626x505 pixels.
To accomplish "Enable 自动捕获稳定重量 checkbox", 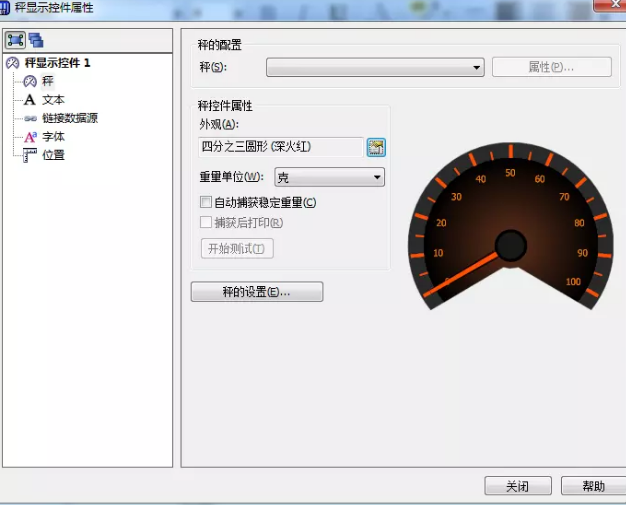I will [x=206, y=202].
